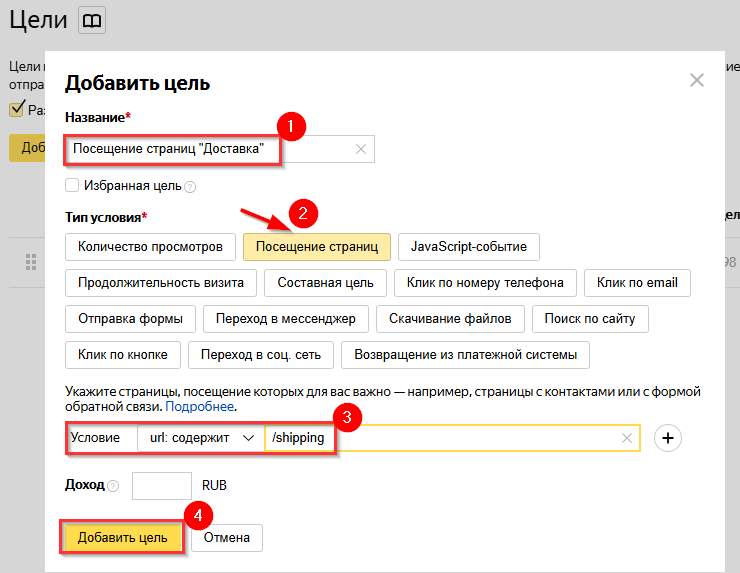The image size is (740, 573).
Task: Clear the goal name field text
Action: click(361, 149)
